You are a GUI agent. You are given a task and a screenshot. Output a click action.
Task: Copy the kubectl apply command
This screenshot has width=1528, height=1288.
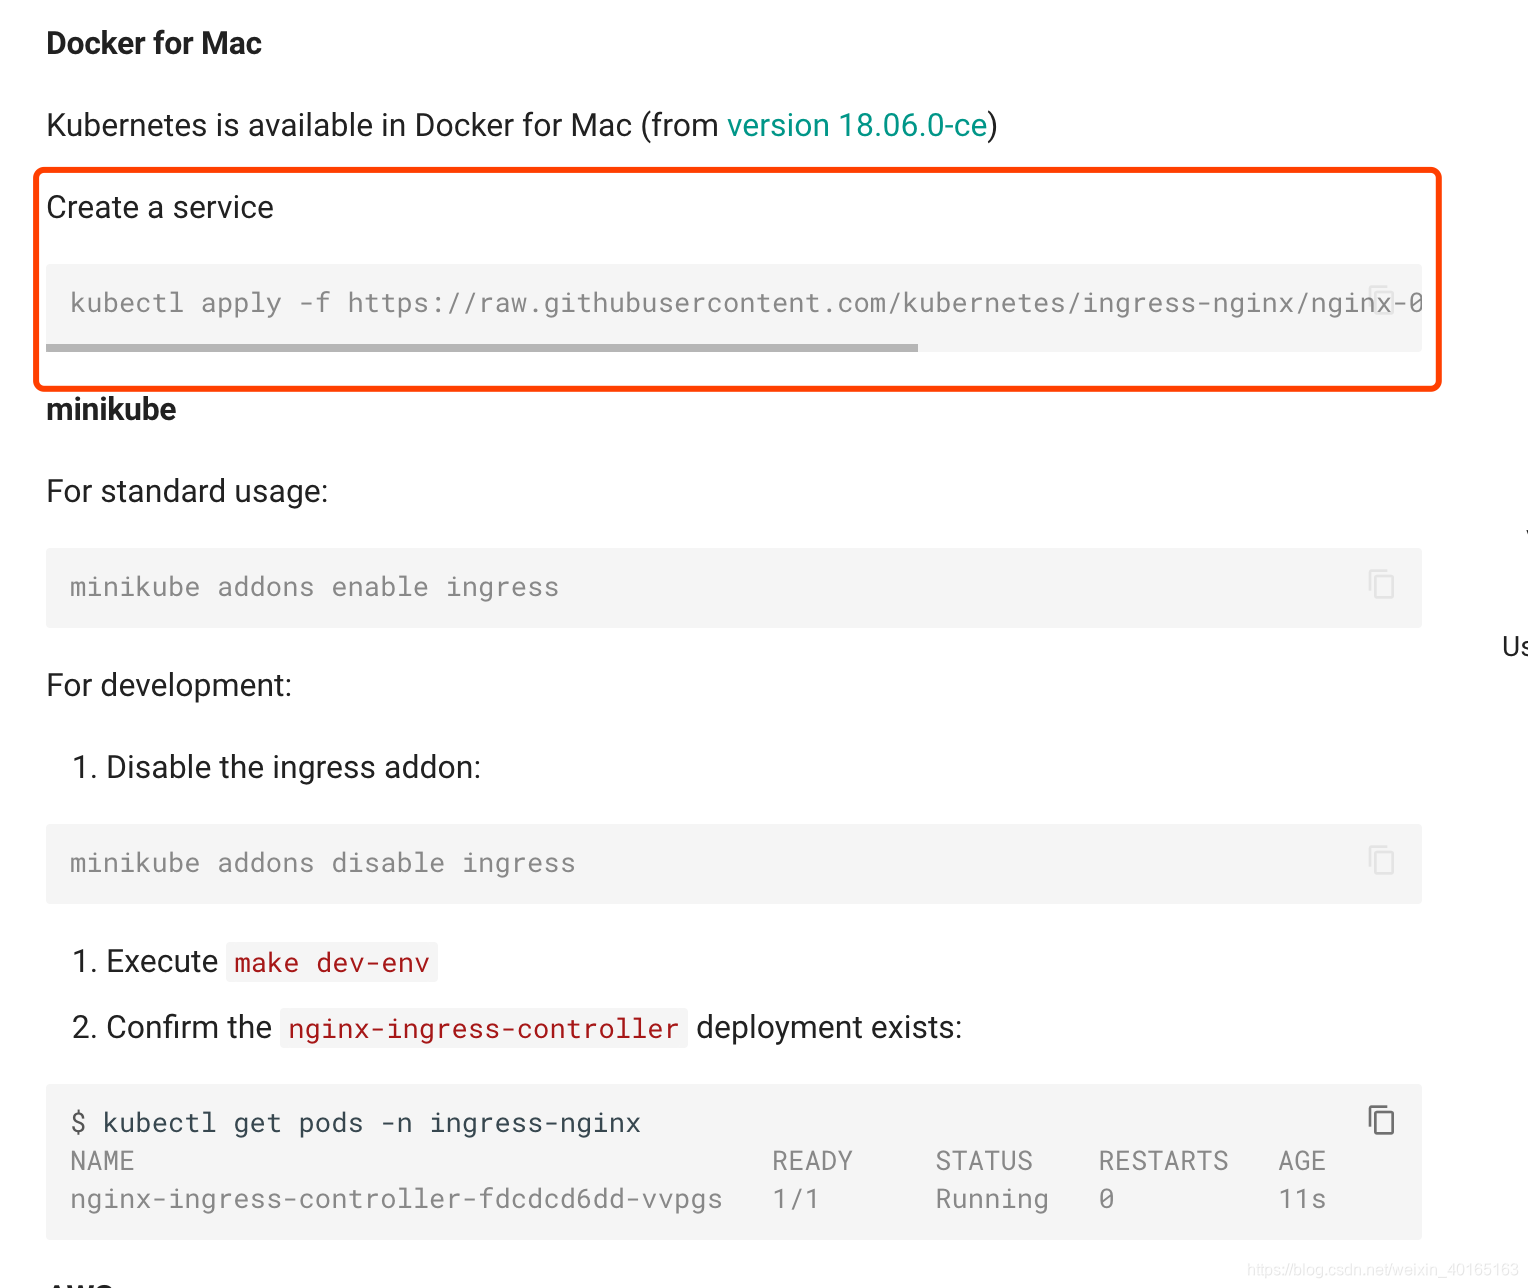coord(1381,300)
